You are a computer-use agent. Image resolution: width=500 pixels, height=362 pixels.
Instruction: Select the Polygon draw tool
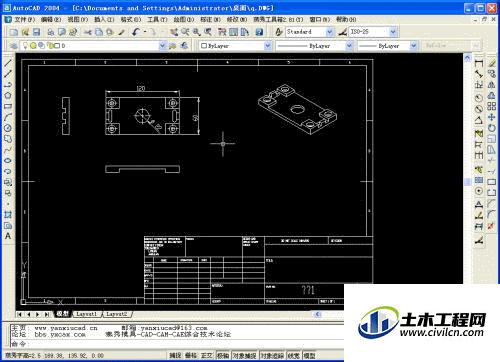(8, 95)
